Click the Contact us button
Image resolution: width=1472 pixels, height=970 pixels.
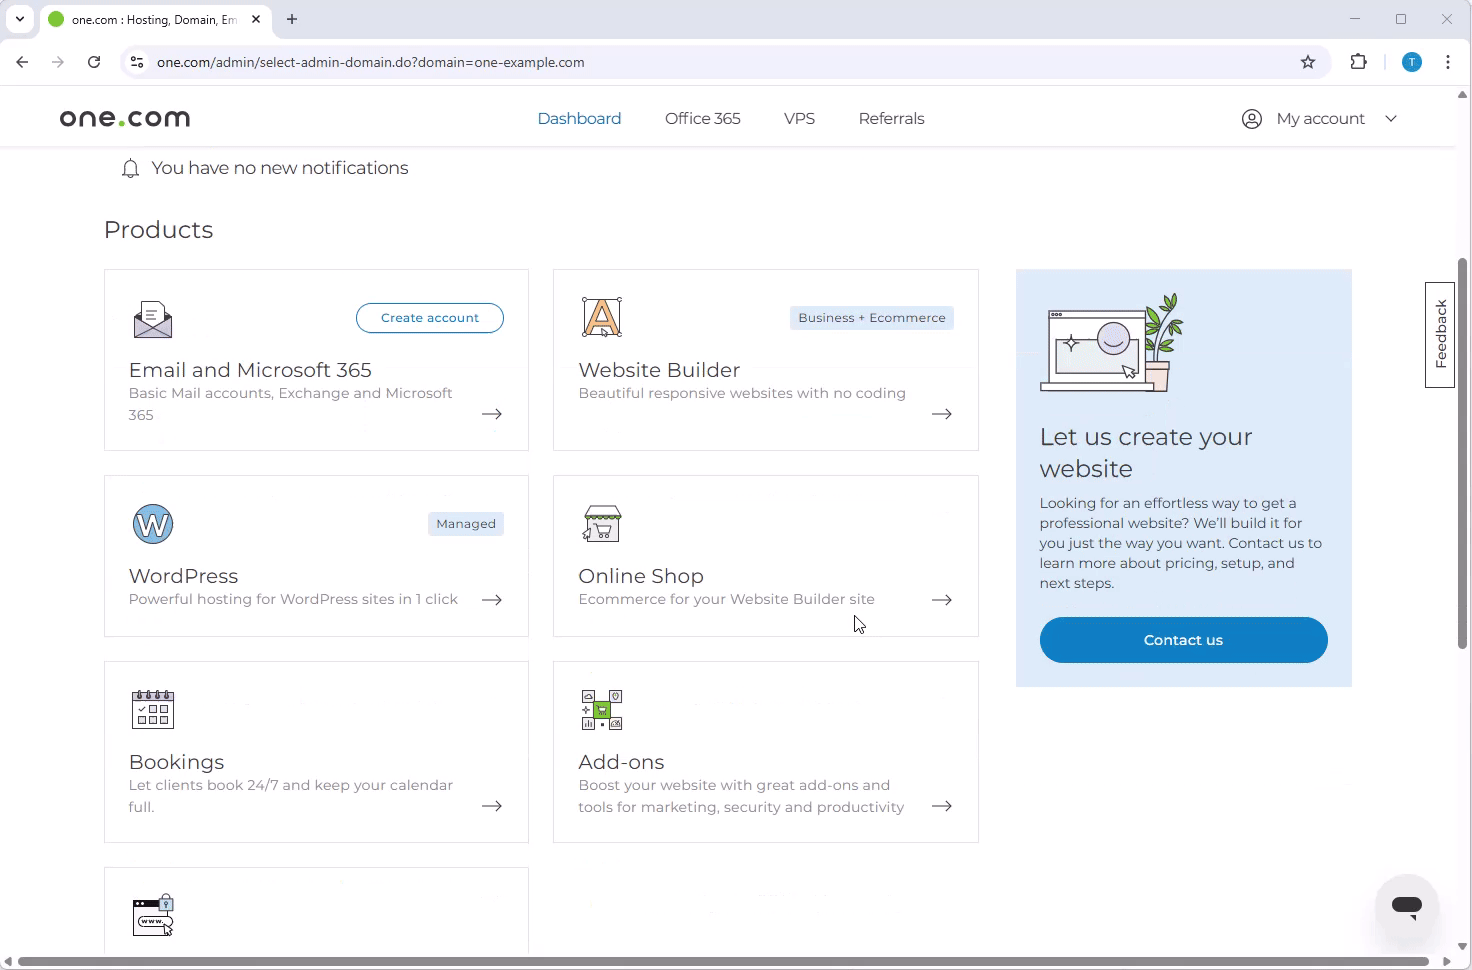click(x=1183, y=640)
